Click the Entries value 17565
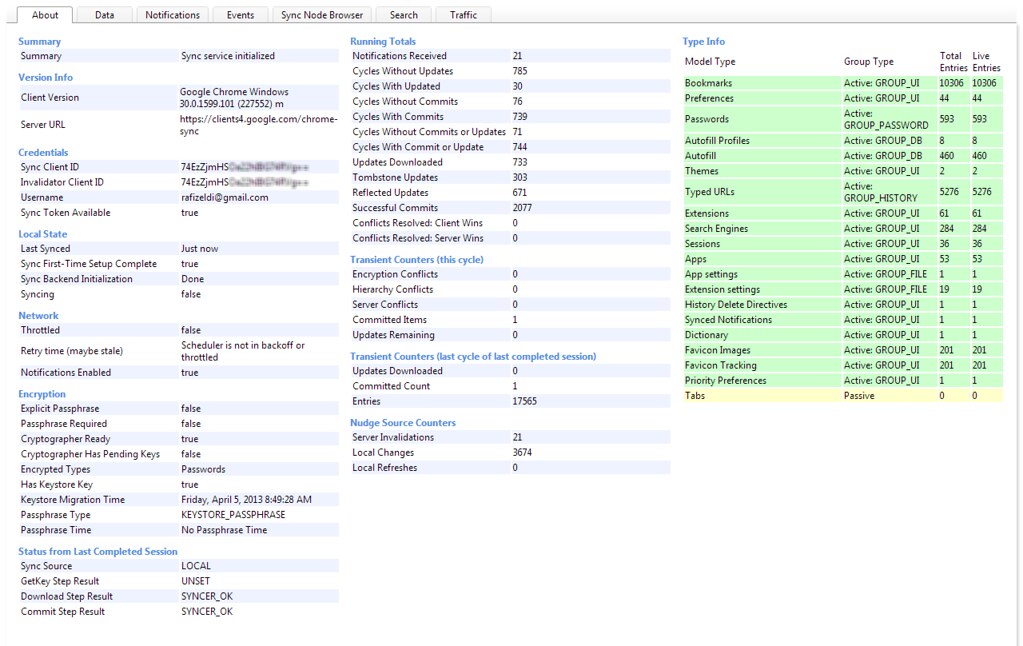The height and width of the screenshot is (646, 1023). point(525,401)
